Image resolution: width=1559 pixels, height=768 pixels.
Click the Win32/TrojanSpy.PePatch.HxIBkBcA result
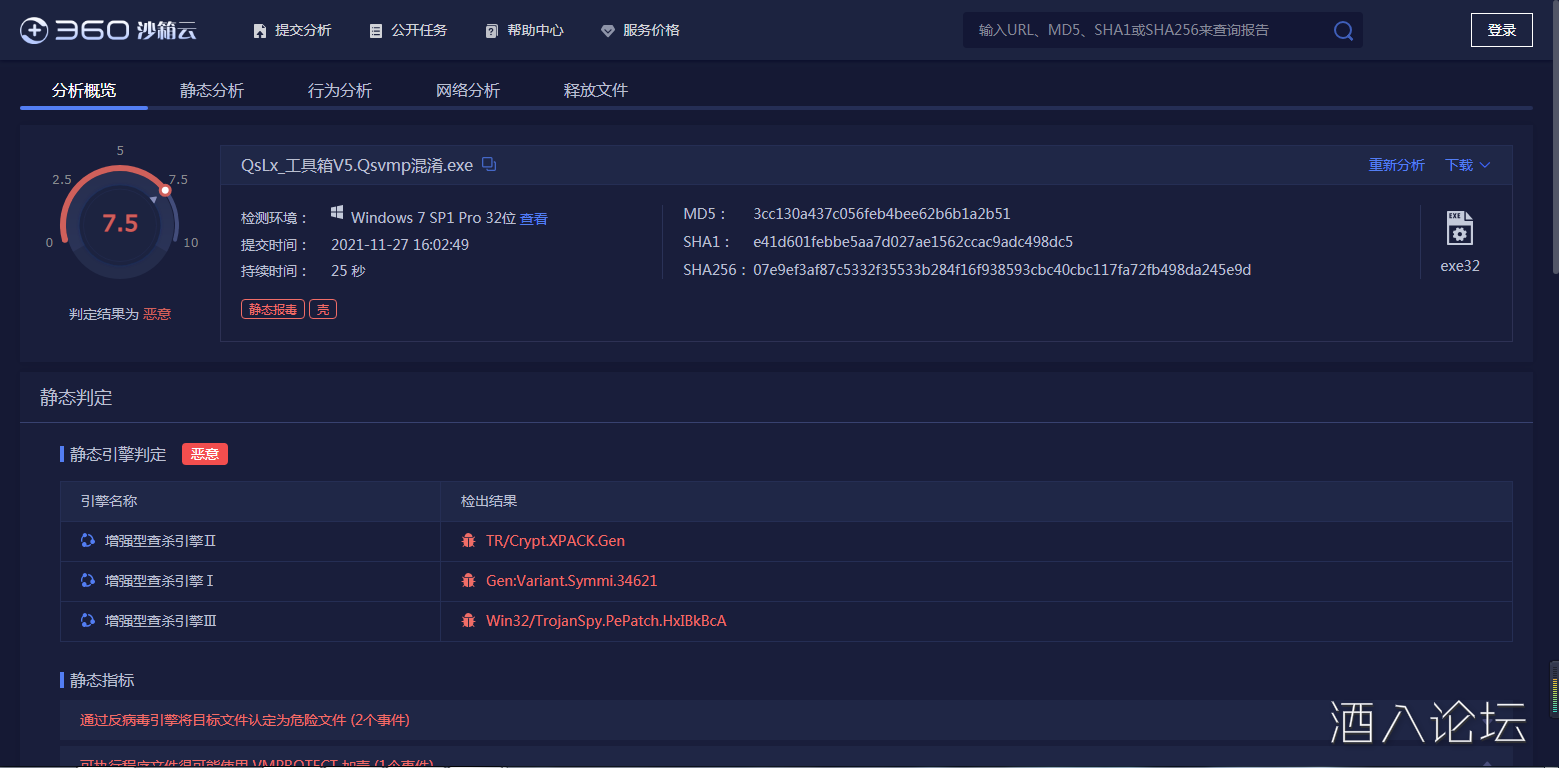tap(606, 621)
